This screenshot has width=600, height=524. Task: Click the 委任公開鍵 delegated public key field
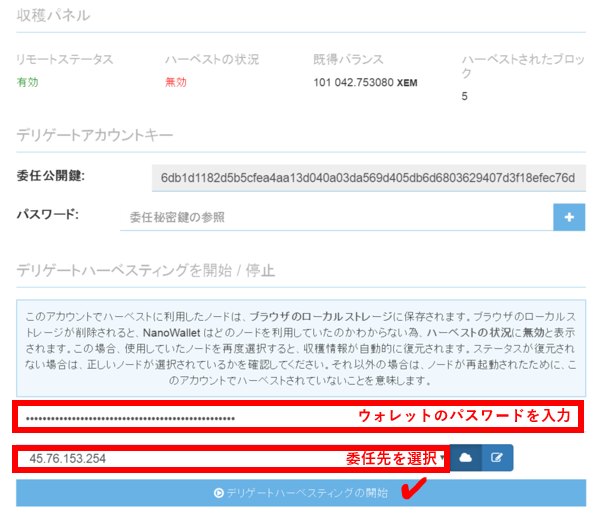pos(368,178)
